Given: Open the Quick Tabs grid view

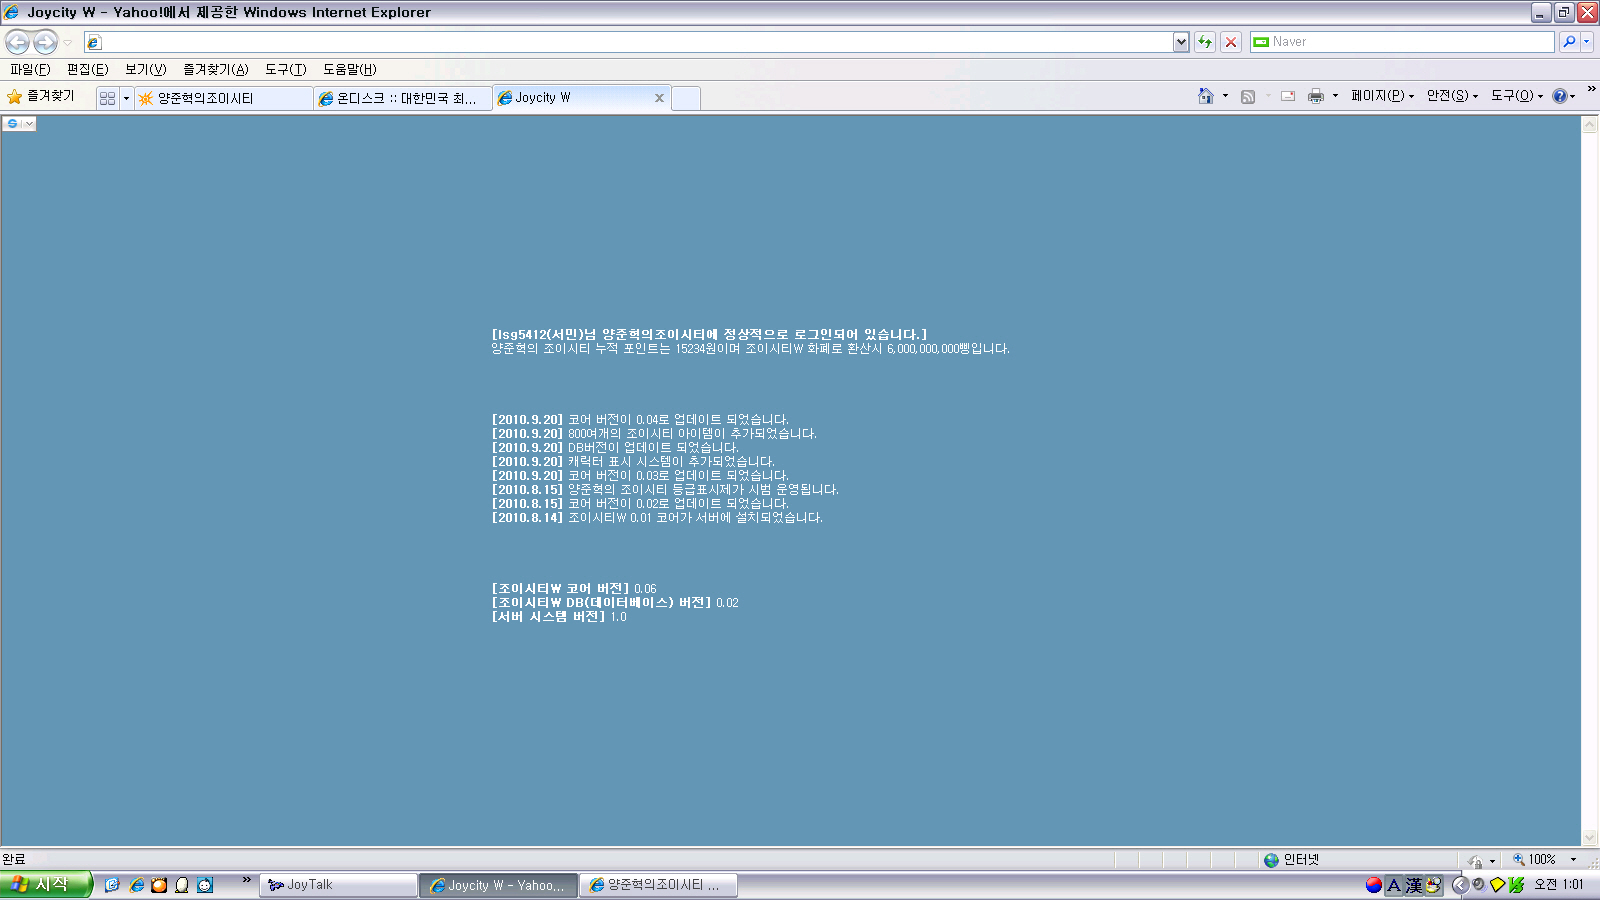Looking at the screenshot, I should [x=108, y=98].
